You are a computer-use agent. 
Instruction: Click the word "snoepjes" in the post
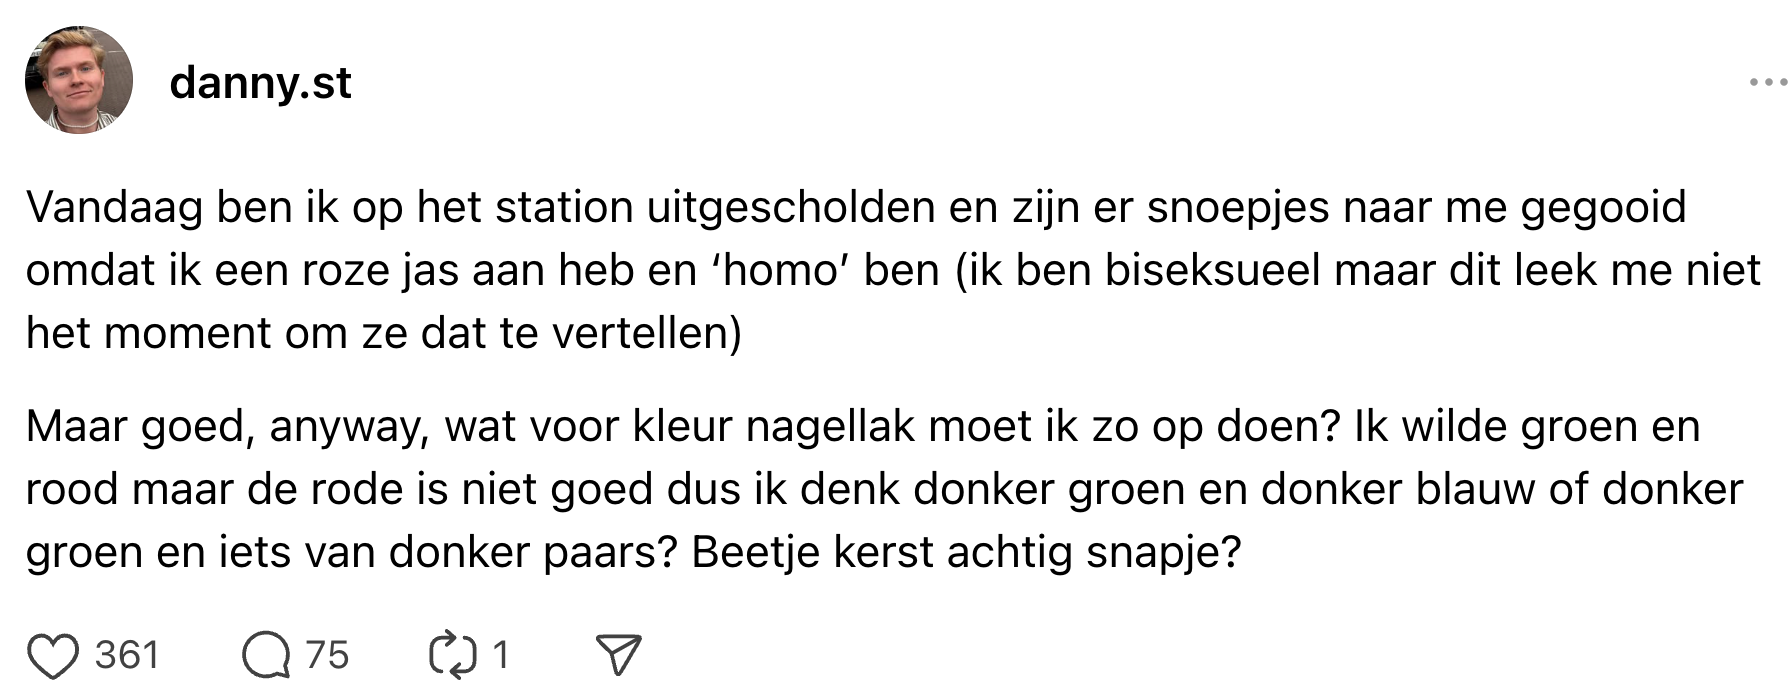(x=1237, y=207)
